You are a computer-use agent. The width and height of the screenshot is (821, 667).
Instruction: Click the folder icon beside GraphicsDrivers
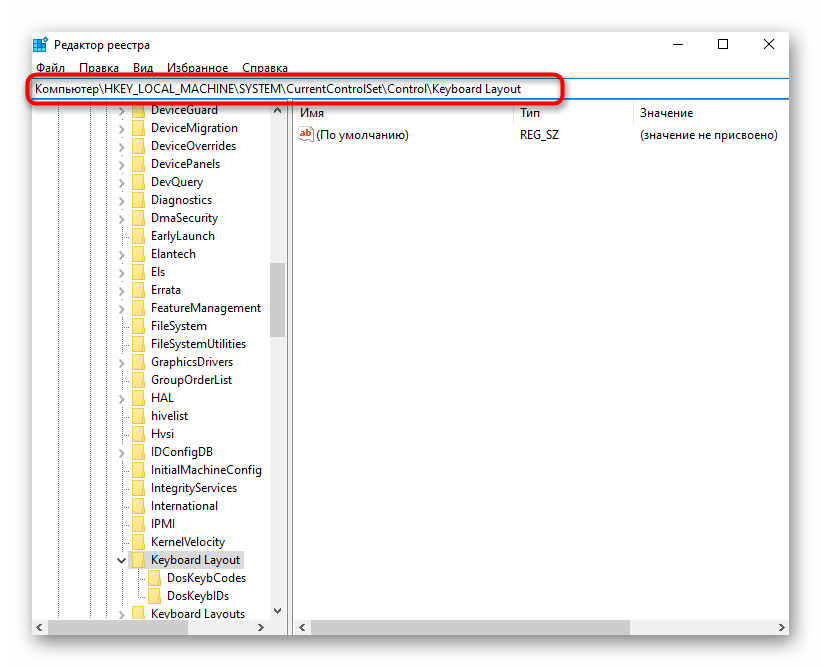coord(138,362)
